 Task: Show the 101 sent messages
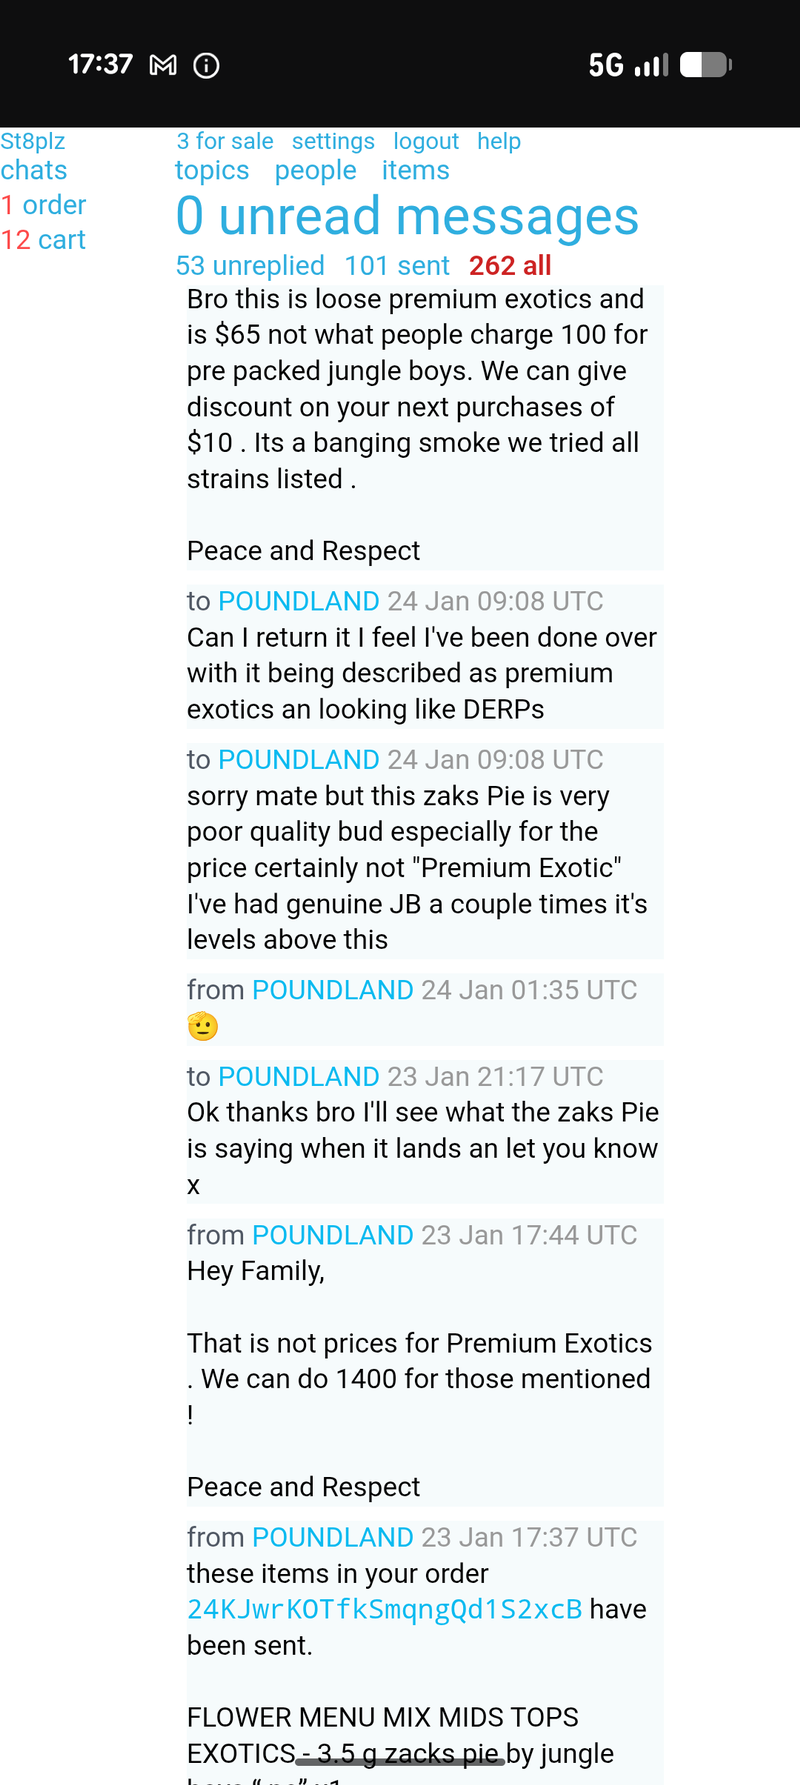click(x=397, y=266)
